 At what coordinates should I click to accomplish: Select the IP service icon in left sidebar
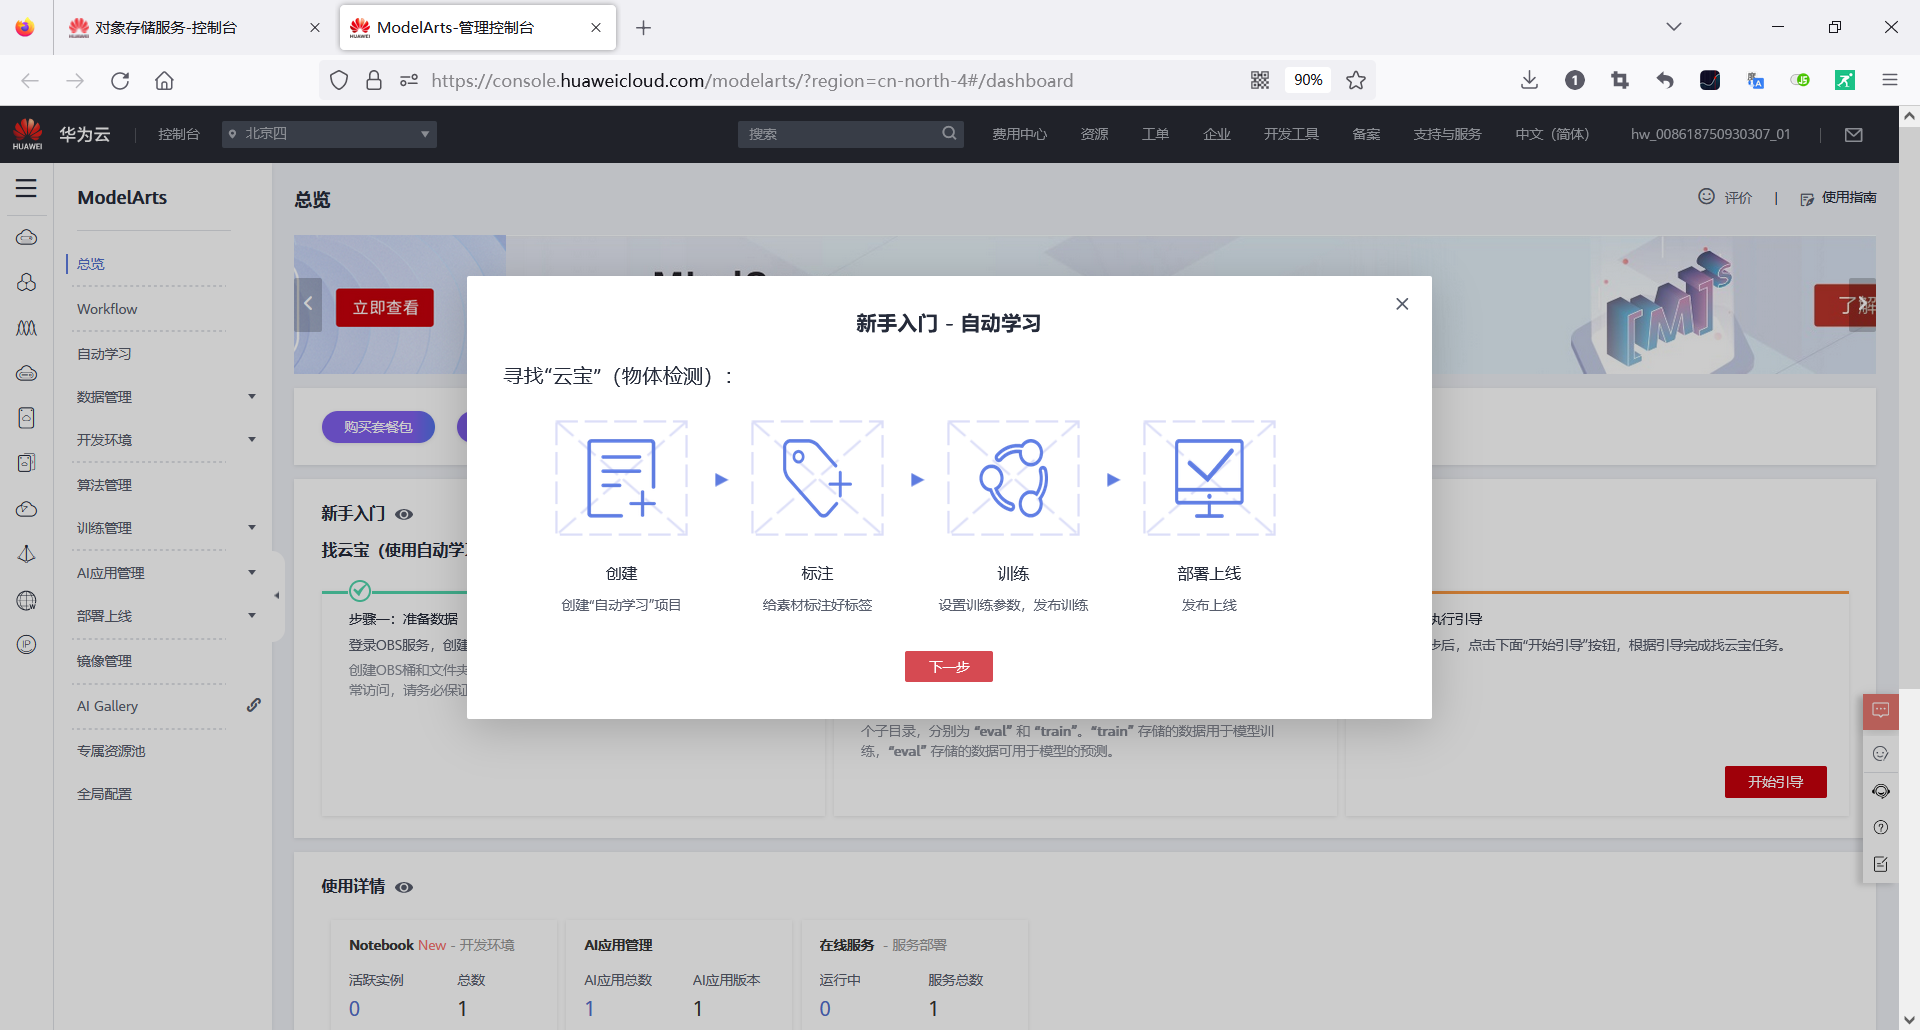(26, 644)
